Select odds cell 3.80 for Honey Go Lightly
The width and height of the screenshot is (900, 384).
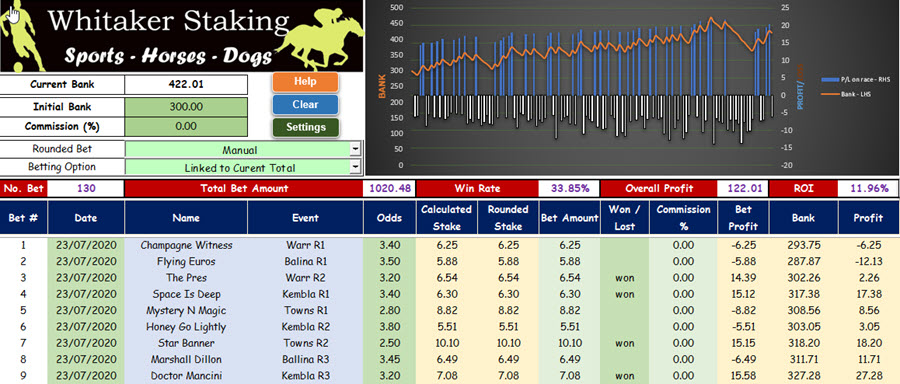click(x=389, y=327)
